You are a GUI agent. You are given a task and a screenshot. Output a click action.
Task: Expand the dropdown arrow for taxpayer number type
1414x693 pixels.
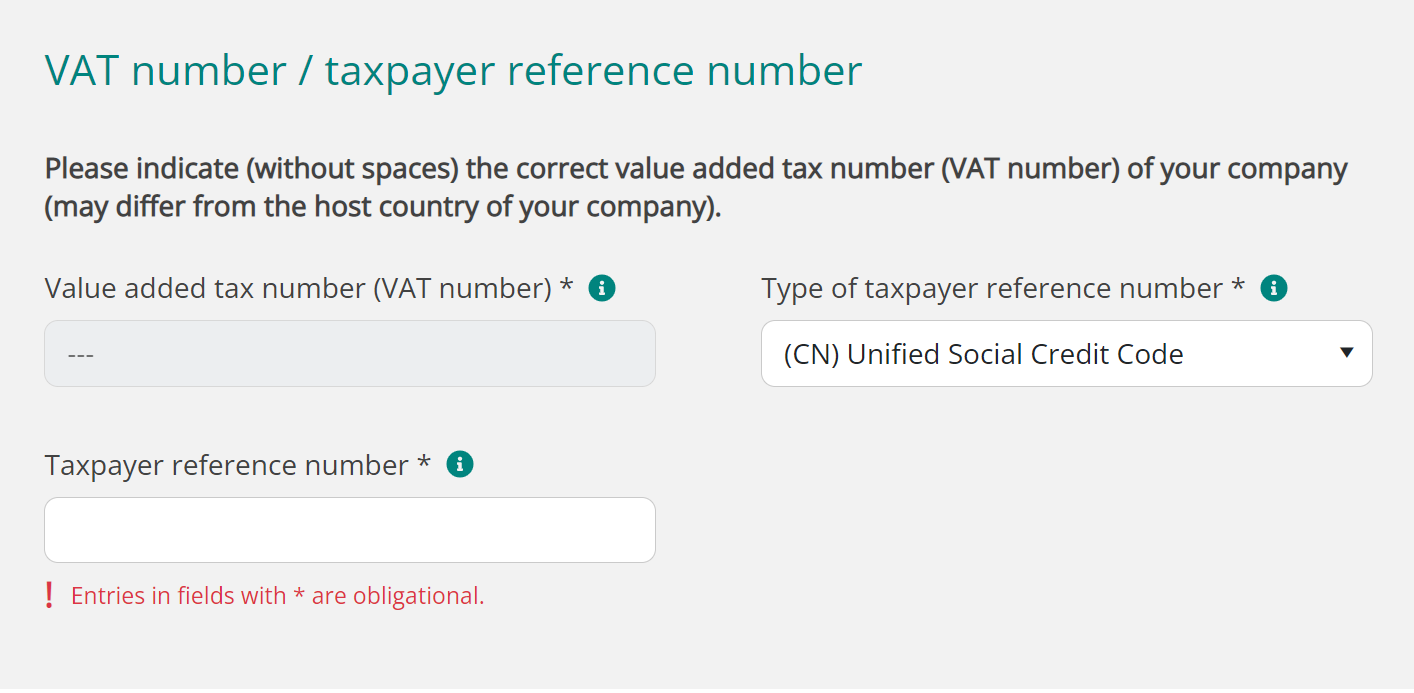1346,353
